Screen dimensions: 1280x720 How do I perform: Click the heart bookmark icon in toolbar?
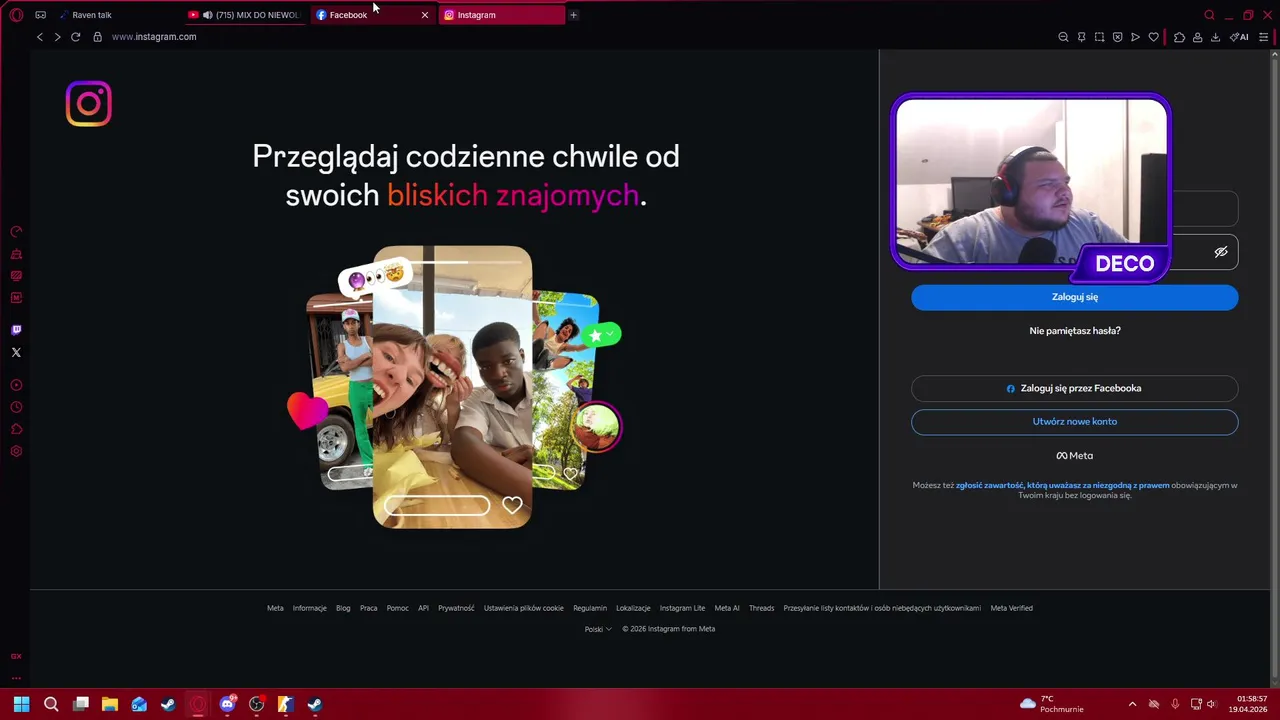[1153, 37]
